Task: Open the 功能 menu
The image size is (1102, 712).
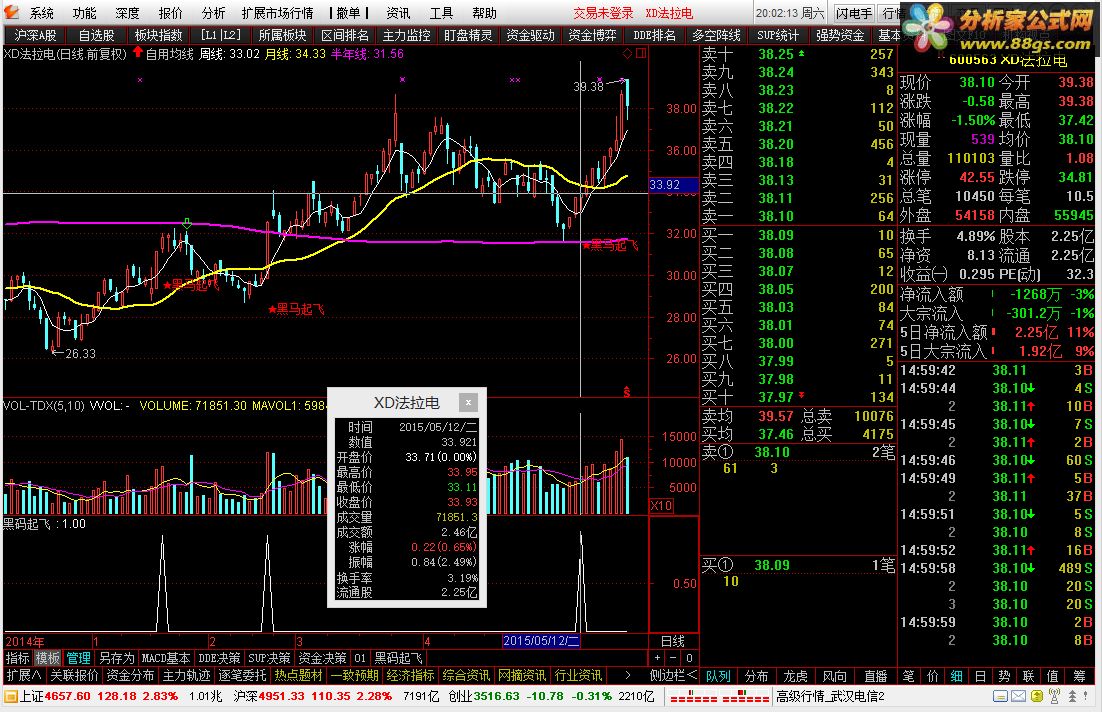Action: click(84, 13)
